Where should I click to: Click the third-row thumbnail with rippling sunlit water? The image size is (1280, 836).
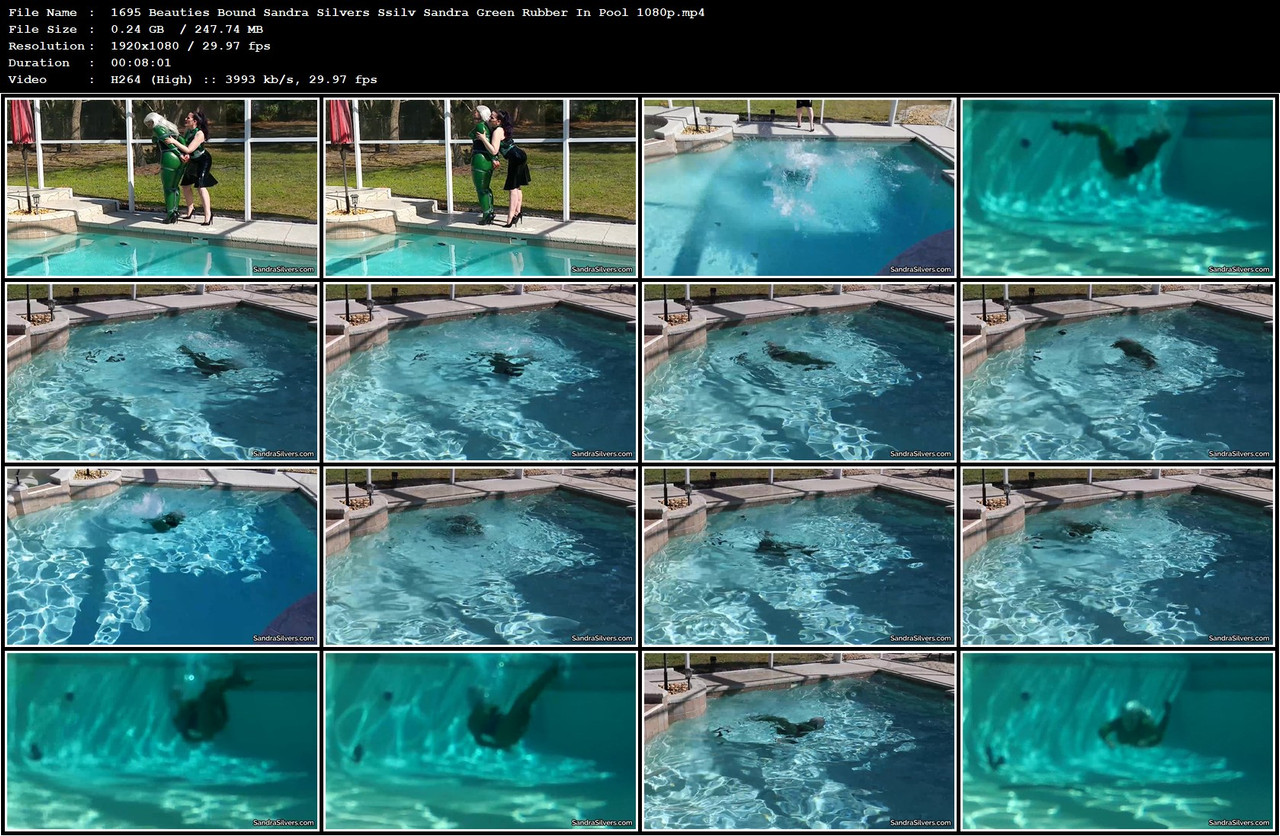[x=796, y=556]
